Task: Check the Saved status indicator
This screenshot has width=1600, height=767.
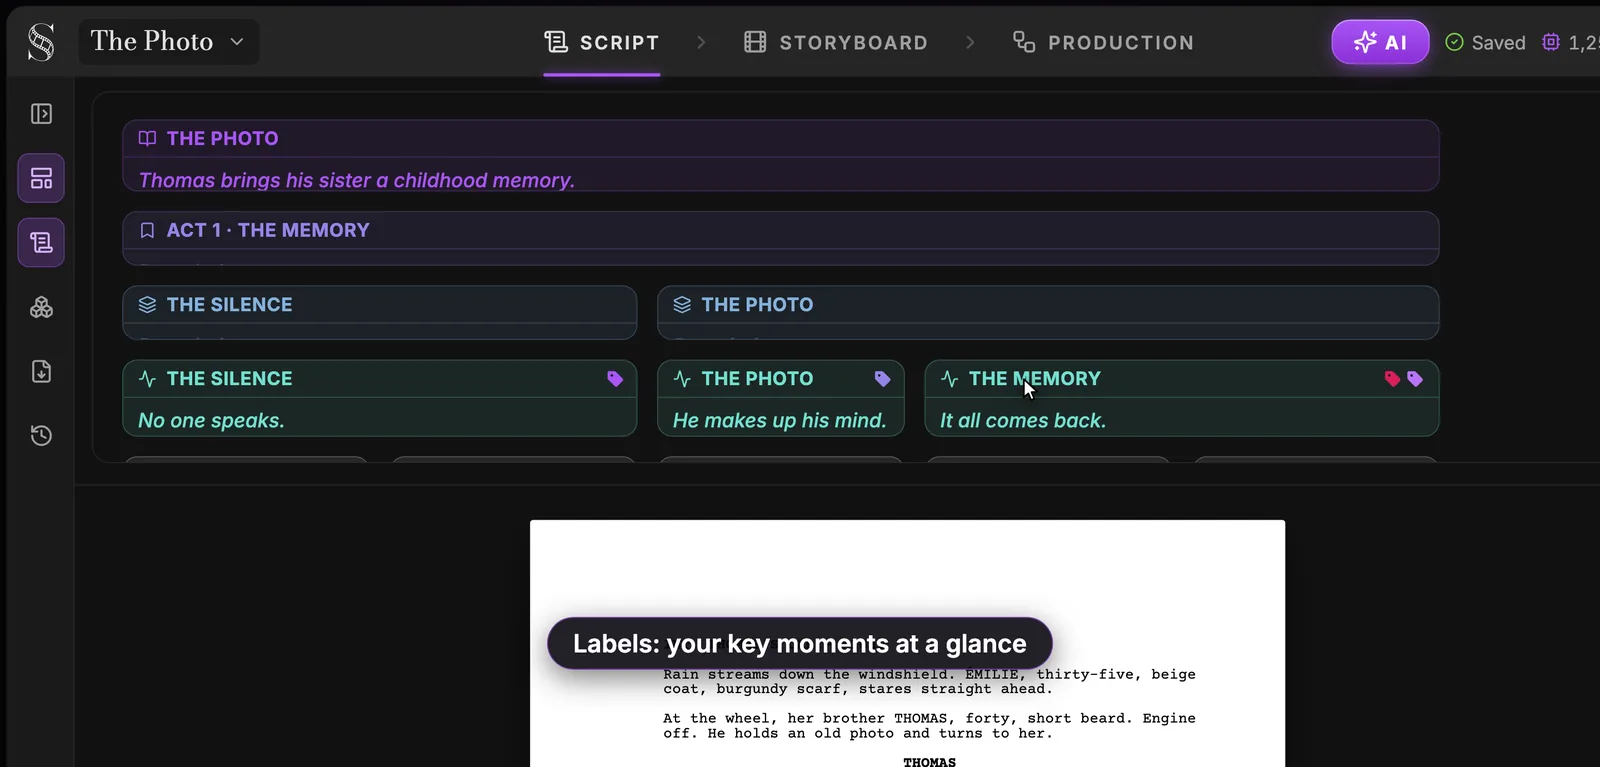Action: pyautogui.click(x=1486, y=42)
